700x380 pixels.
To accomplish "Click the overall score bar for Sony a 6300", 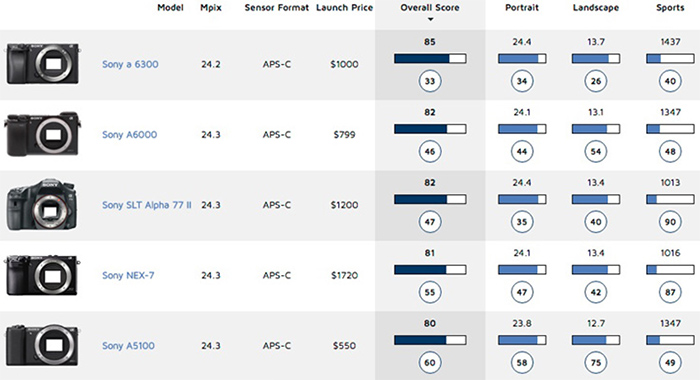I will [430, 58].
